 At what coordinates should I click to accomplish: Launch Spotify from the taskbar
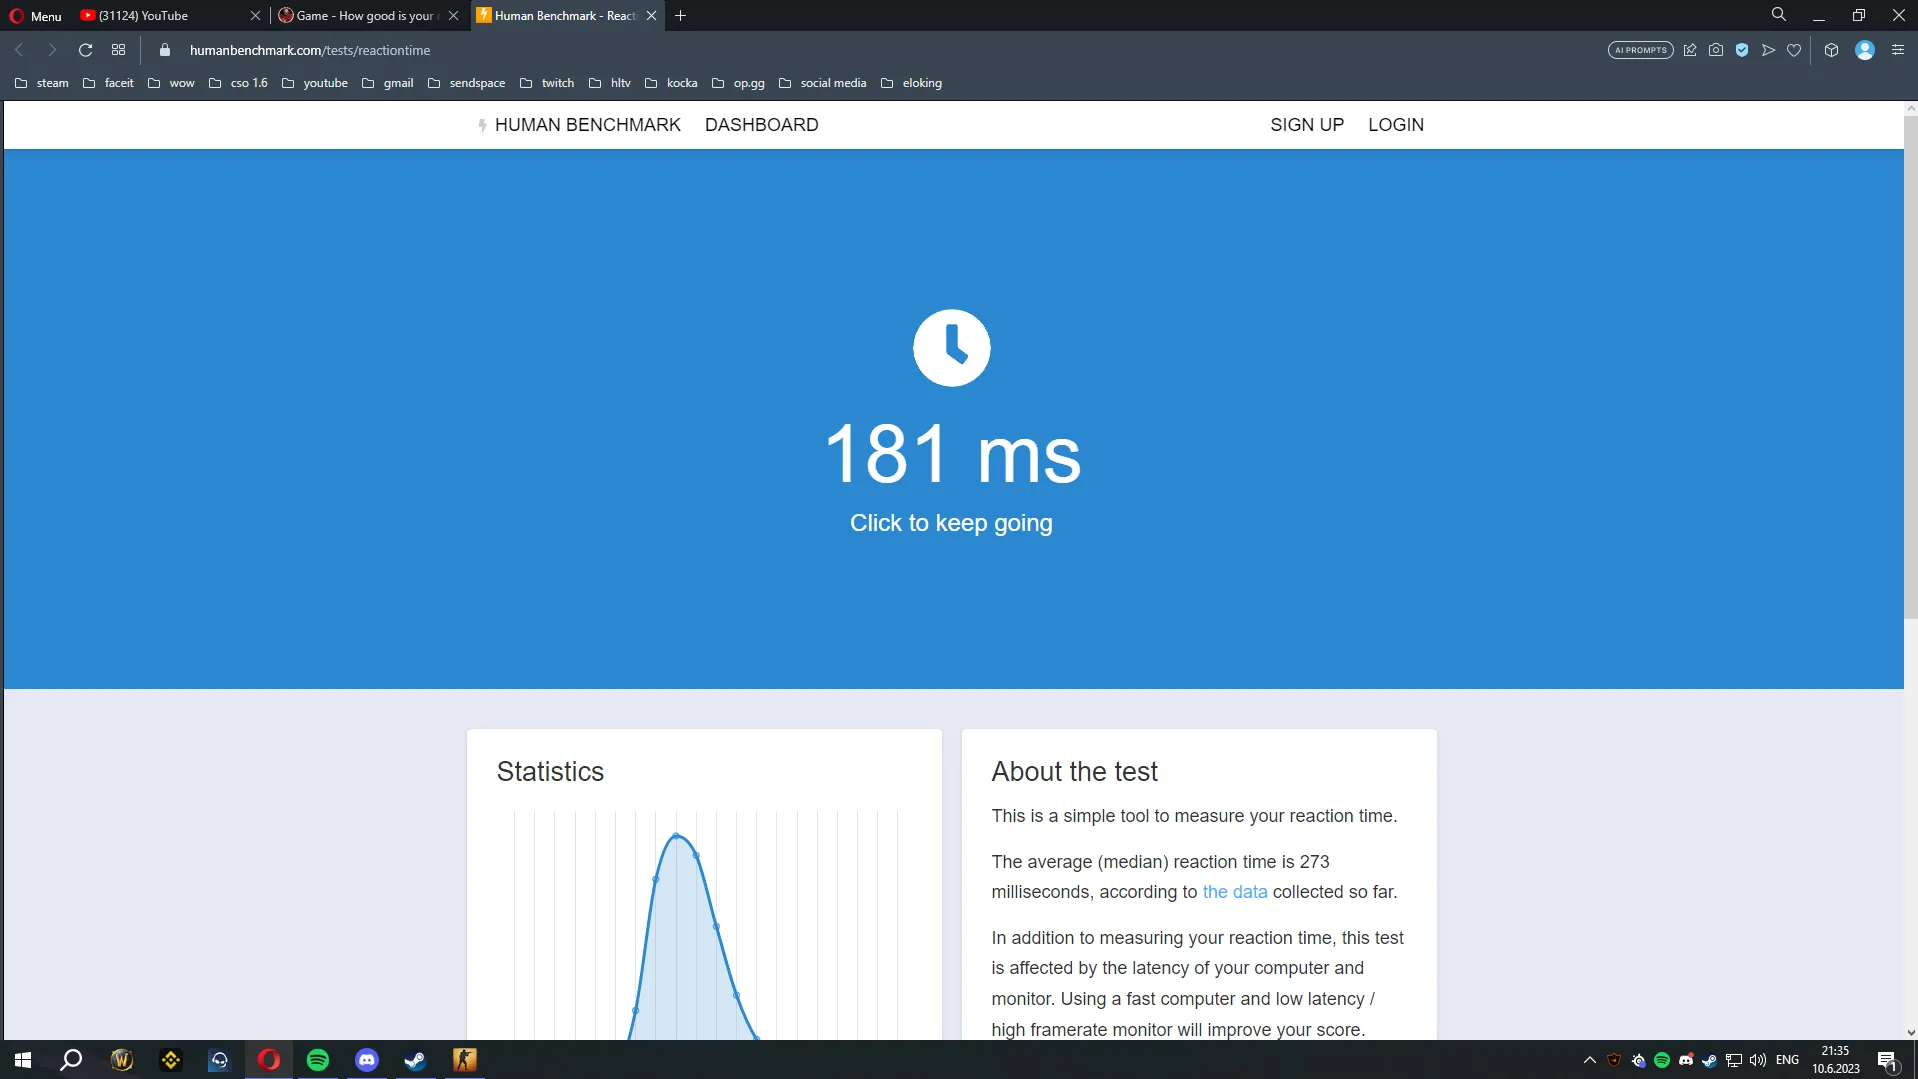pos(318,1060)
